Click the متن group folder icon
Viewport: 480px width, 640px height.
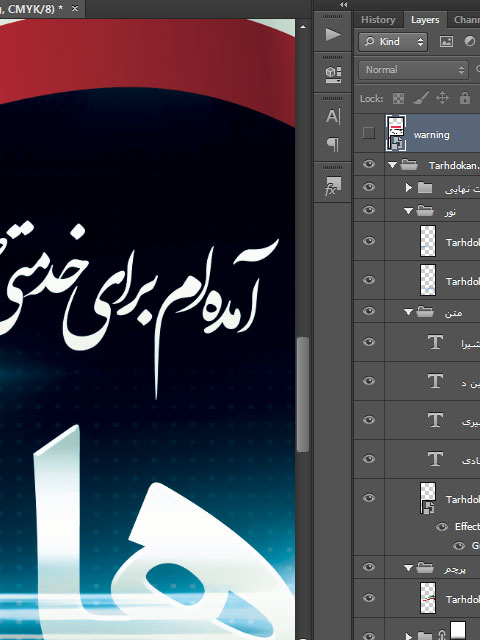pos(425,312)
